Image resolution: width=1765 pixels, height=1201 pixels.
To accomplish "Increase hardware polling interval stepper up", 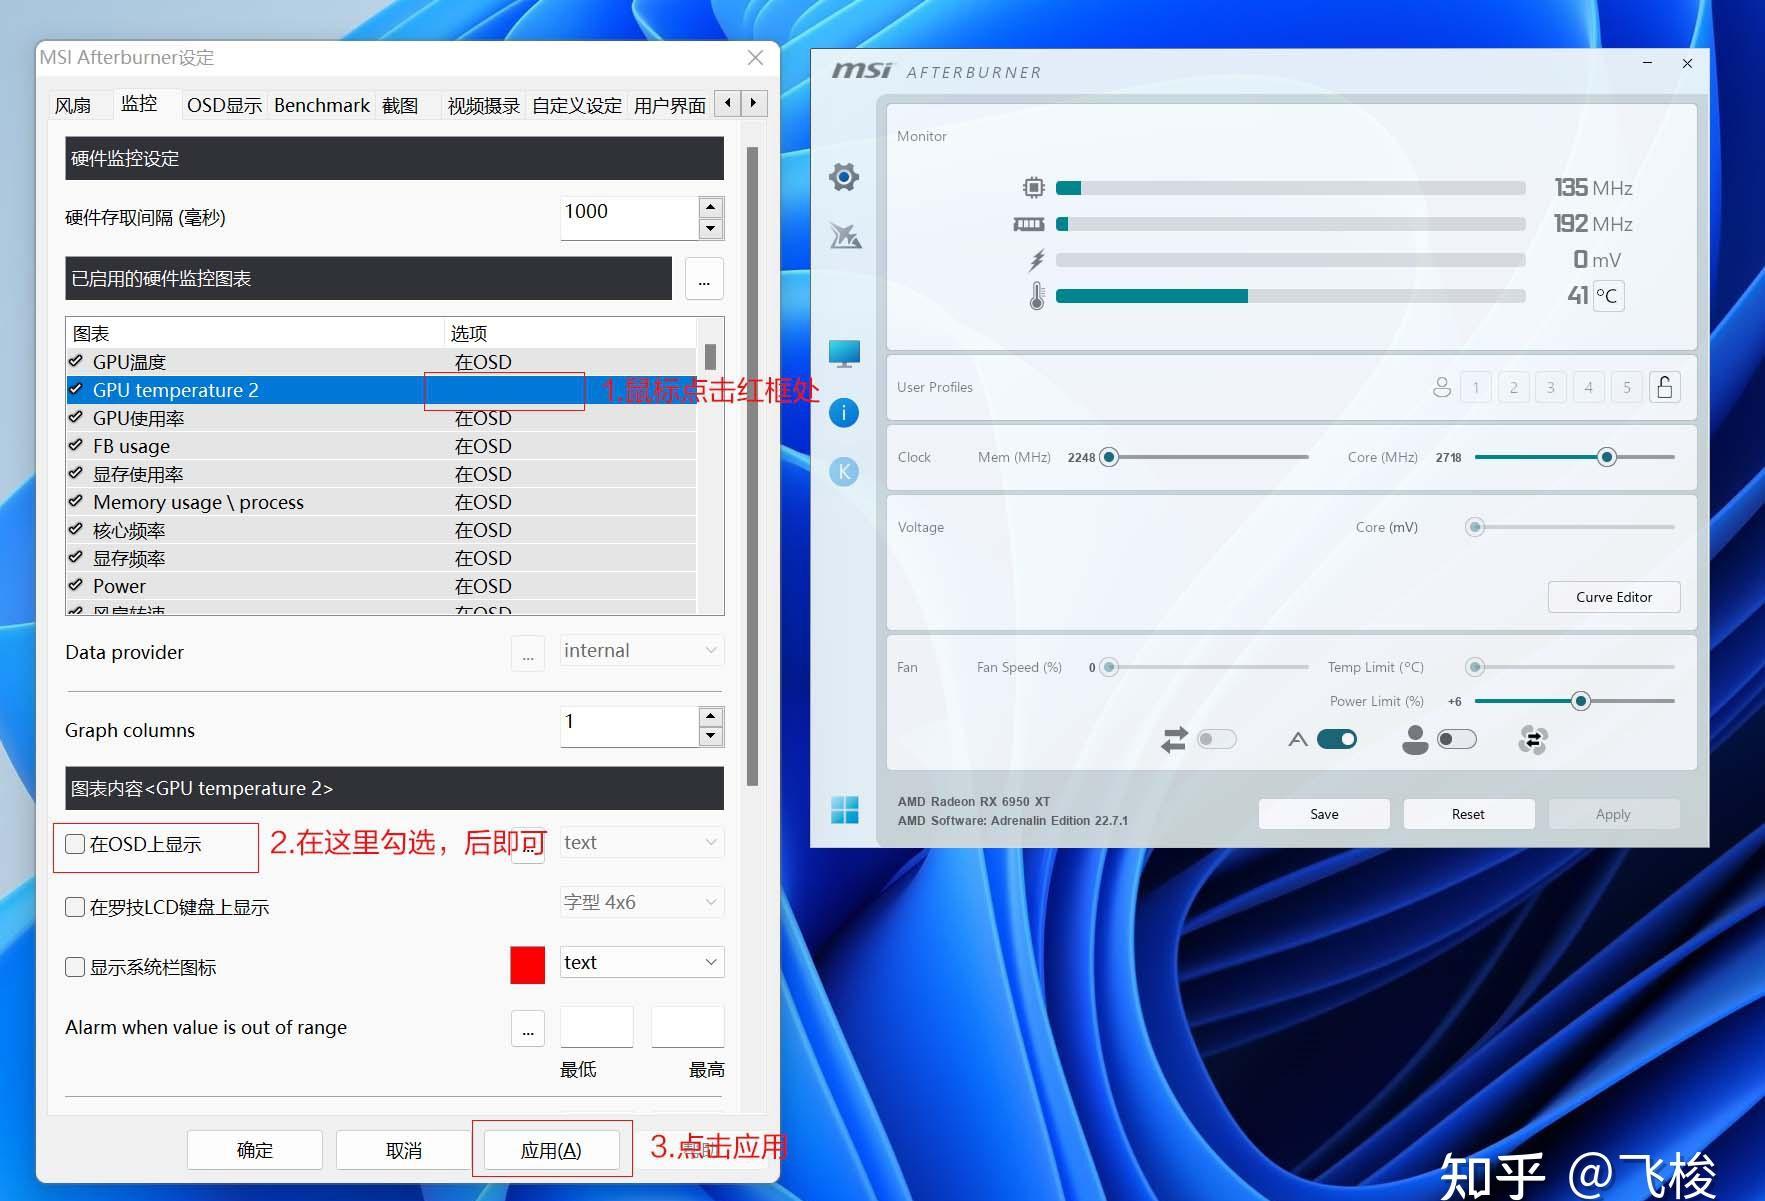I will (x=711, y=208).
